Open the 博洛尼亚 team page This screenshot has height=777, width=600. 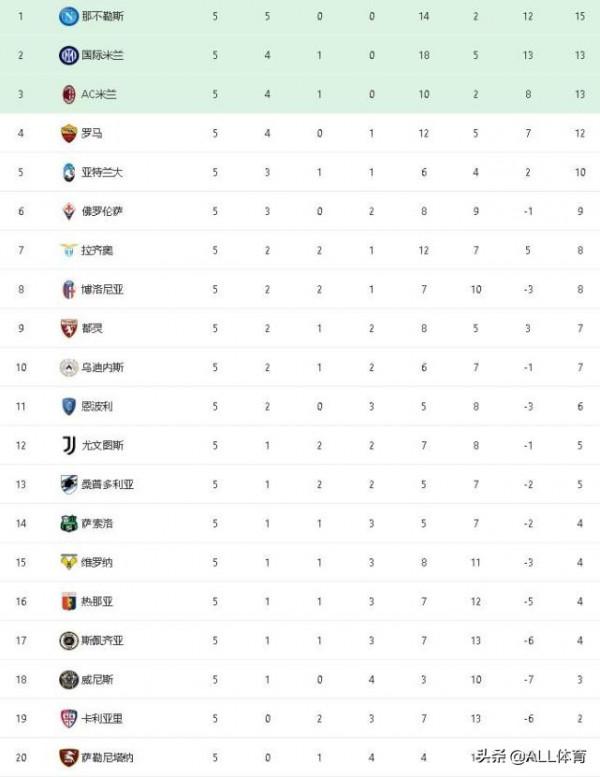tap(103, 290)
